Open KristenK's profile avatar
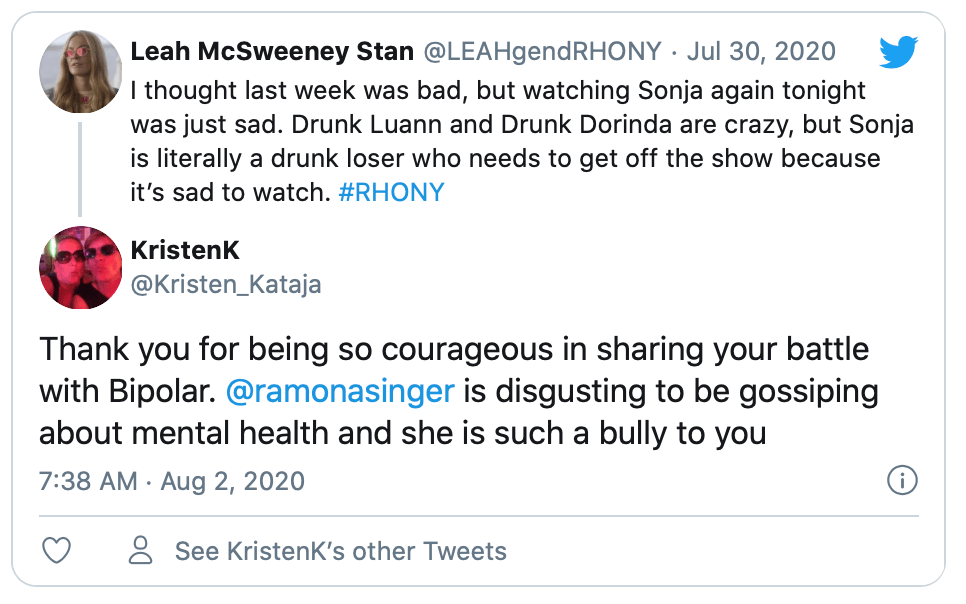Image resolution: width=966 pixels, height=604 pixels. 80,267
